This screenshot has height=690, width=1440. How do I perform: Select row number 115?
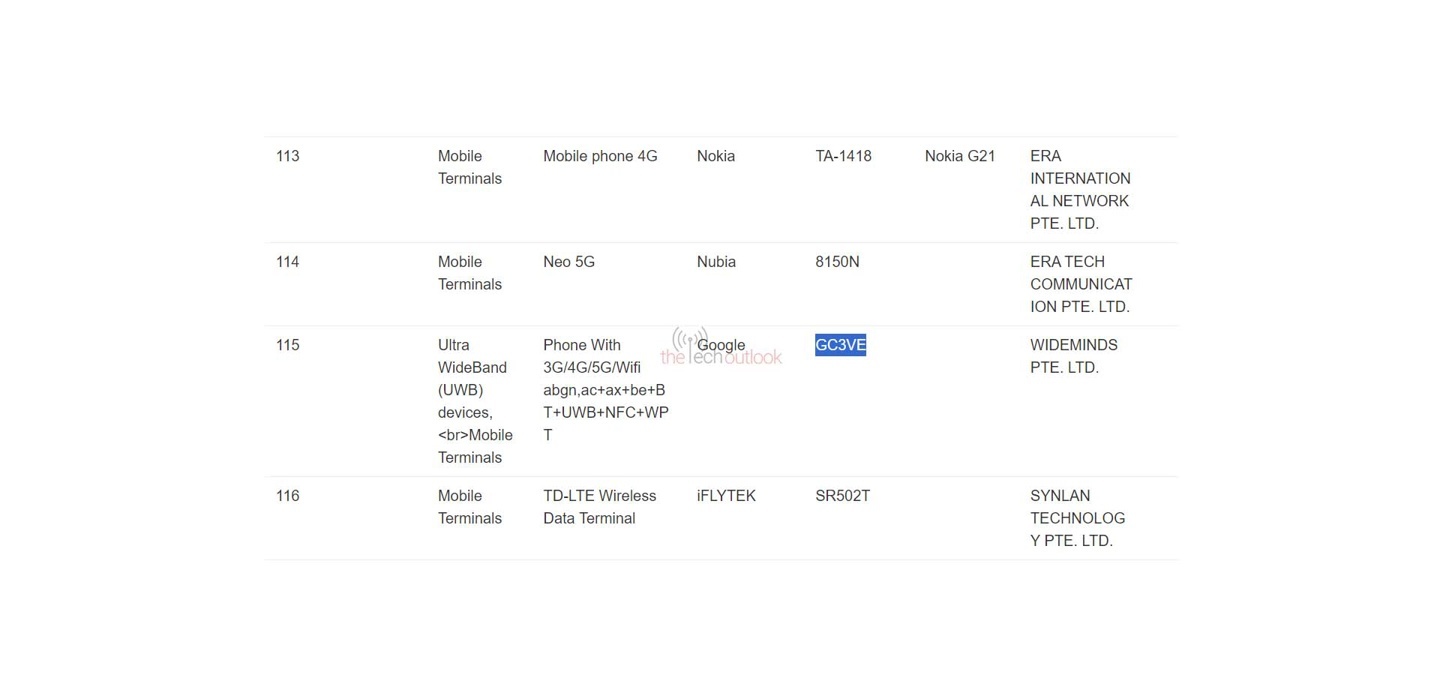tap(288, 346)
